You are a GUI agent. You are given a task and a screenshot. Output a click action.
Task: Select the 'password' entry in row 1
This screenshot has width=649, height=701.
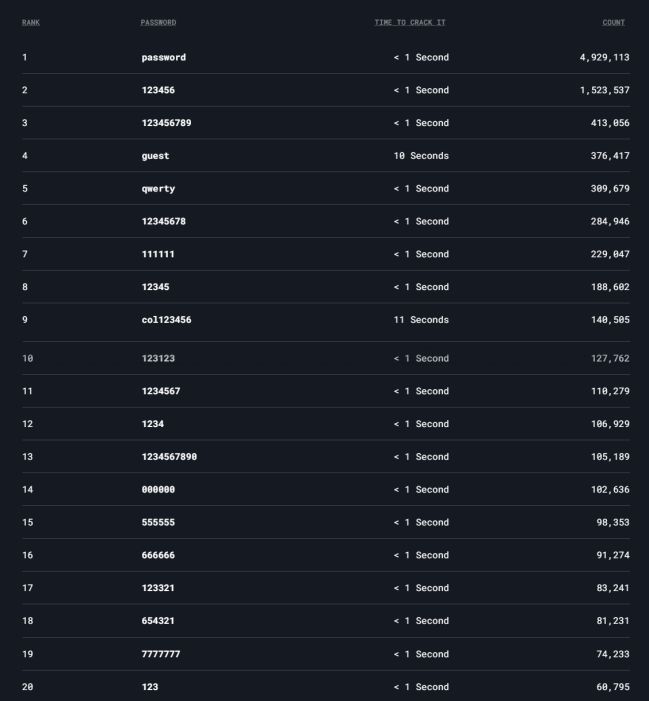click(164, 57)
